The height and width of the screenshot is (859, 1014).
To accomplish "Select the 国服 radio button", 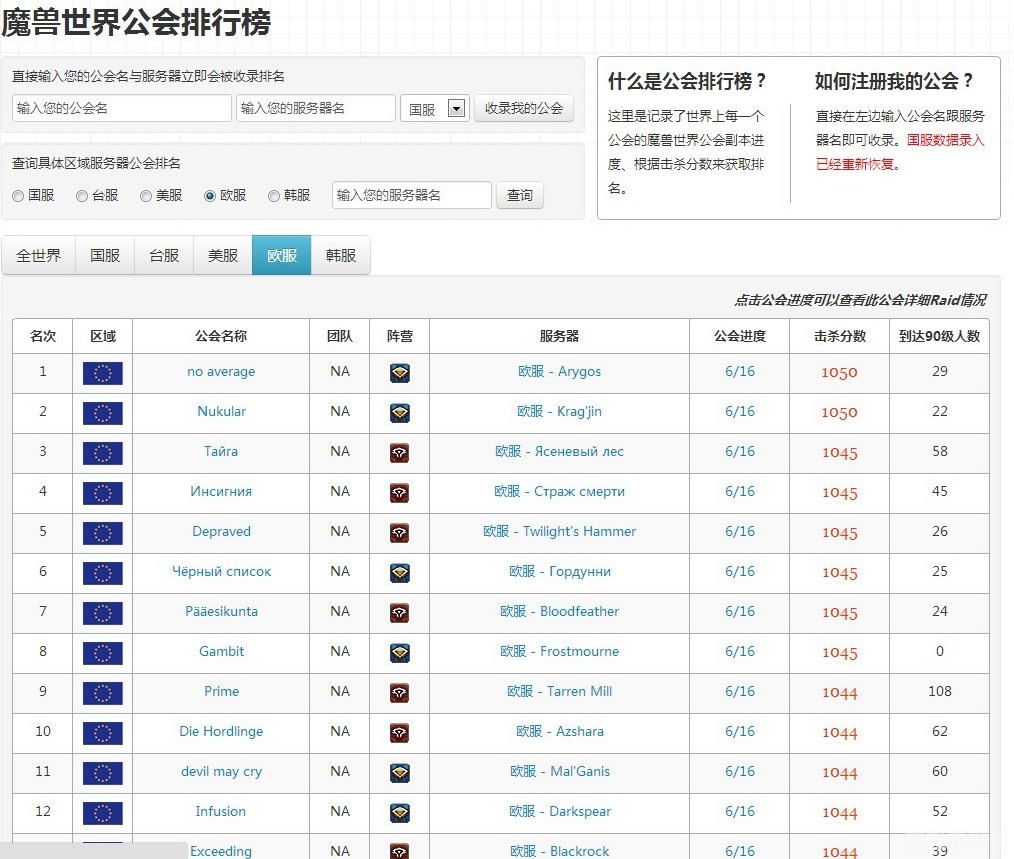I will coord(18,196).
